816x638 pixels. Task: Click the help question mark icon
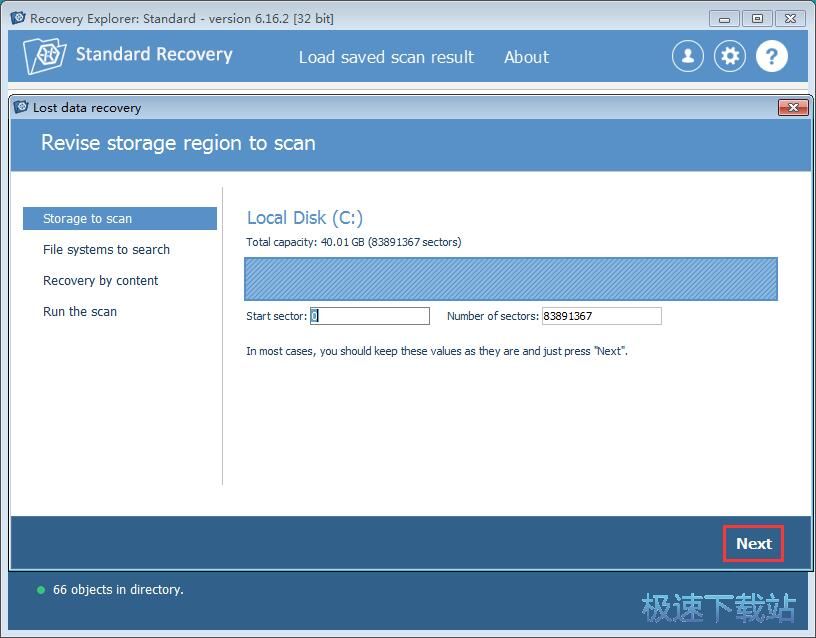click(x=772, y=56)
